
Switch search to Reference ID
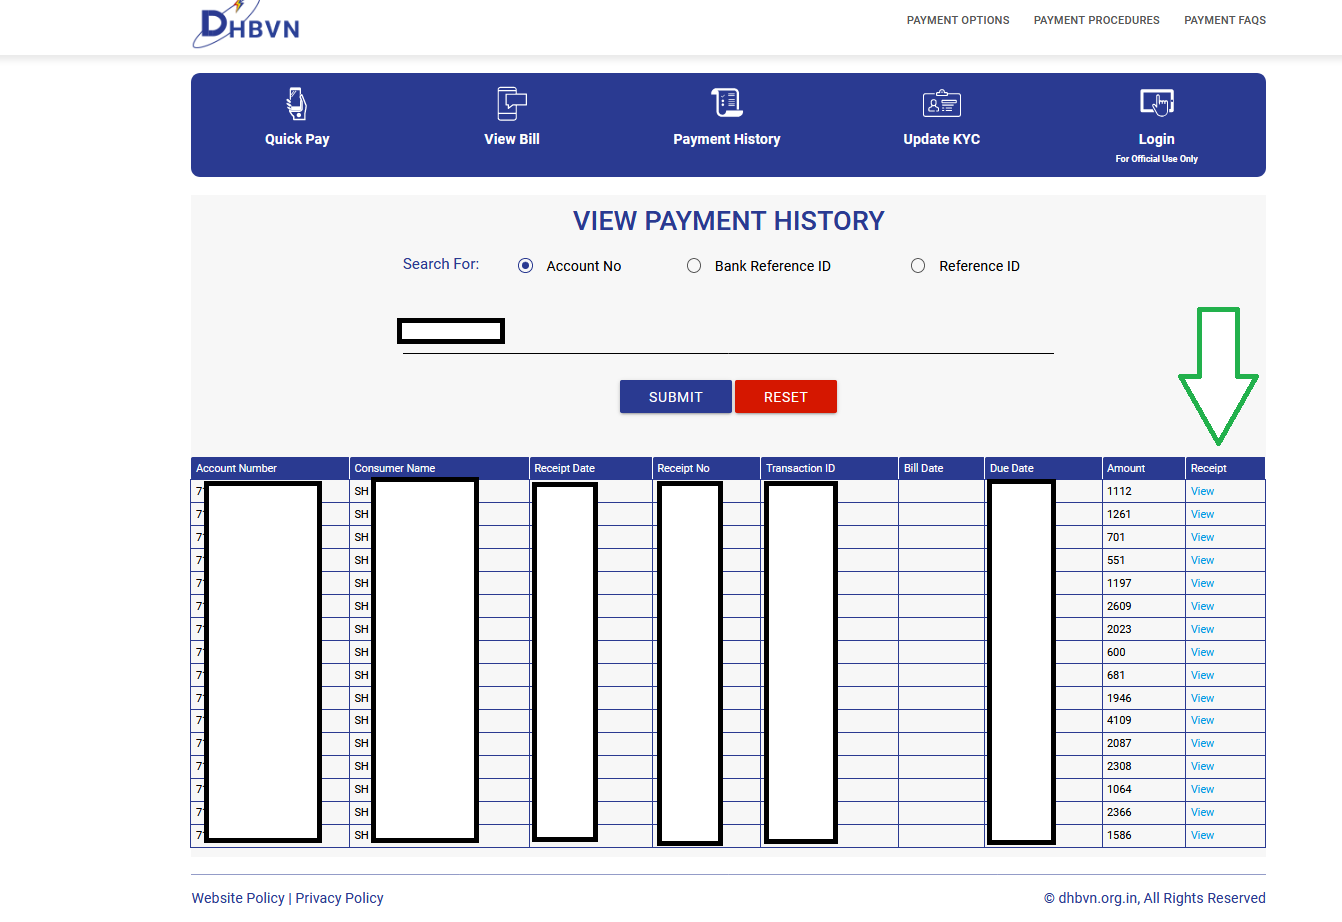(918, 265)
